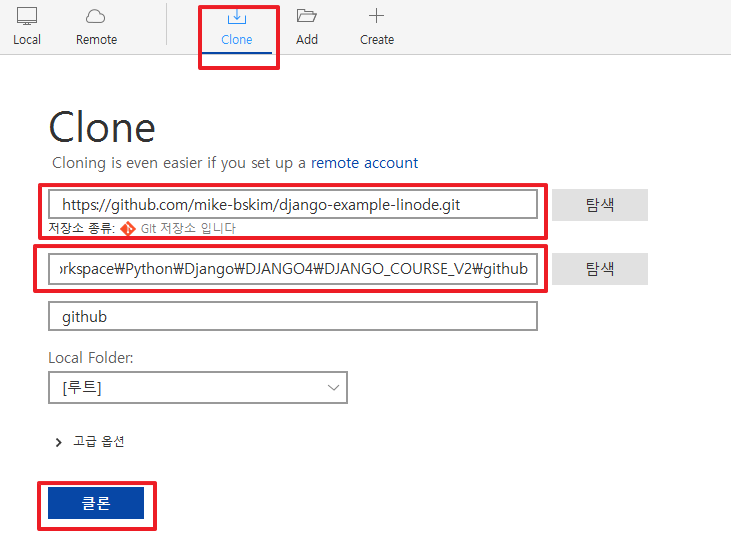
Task: Open the Local Folder dropdown showing [루트]
Action: (x=198, y=387)
